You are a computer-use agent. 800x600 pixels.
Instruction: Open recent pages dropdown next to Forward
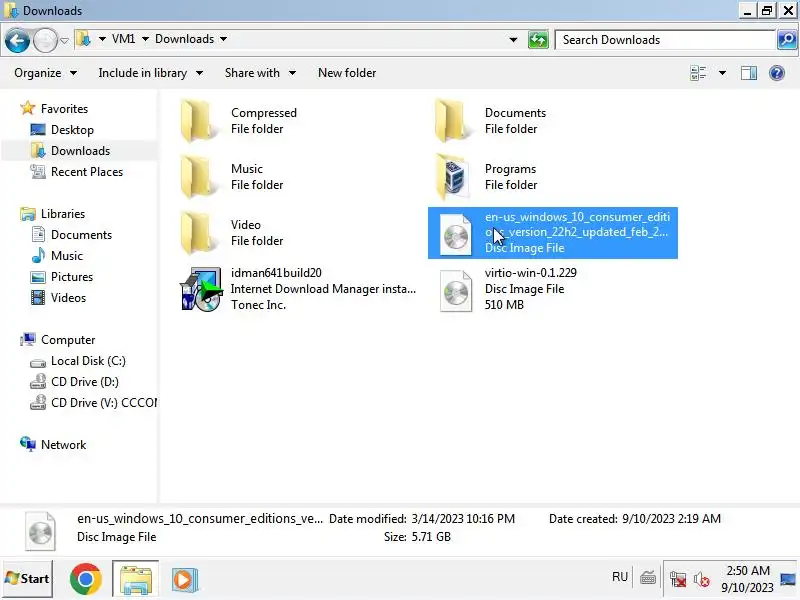(x=64, y=40)
